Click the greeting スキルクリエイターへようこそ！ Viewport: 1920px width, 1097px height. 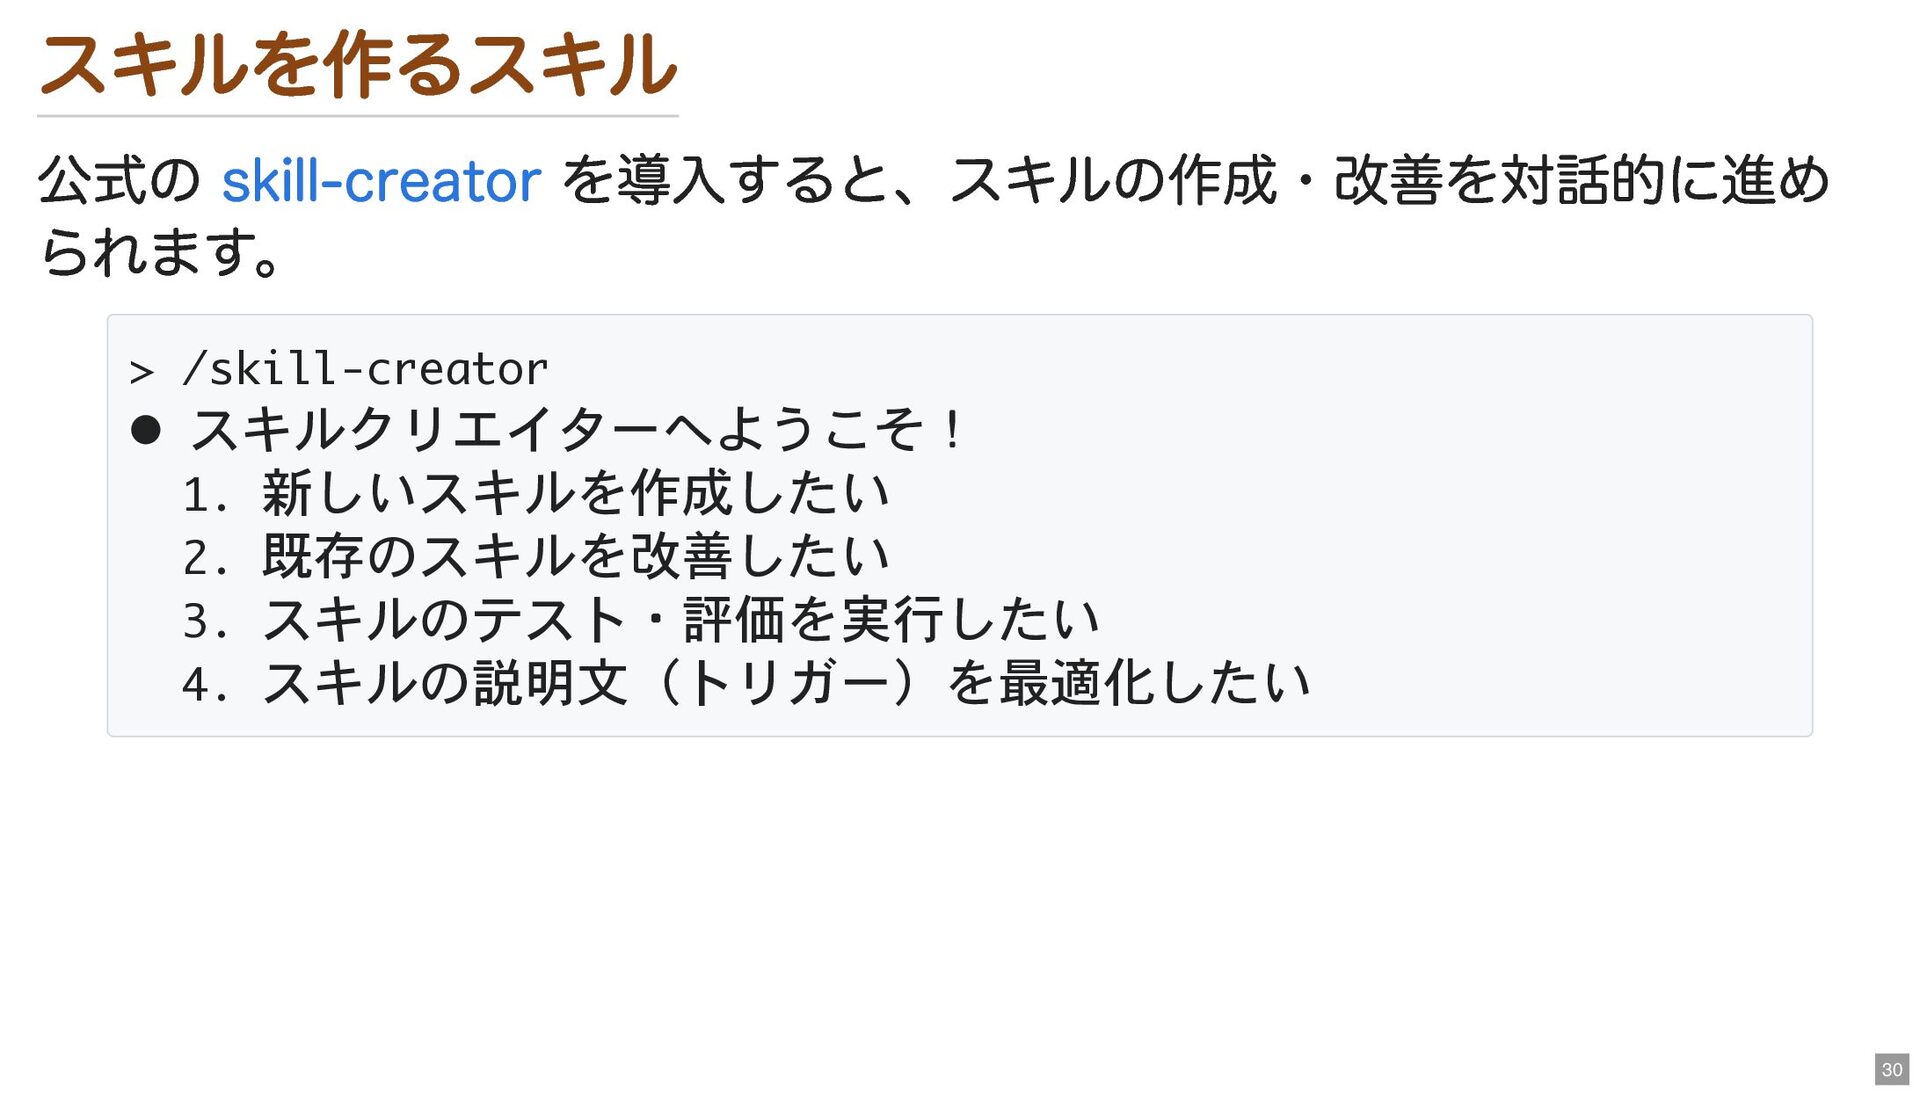577,430
